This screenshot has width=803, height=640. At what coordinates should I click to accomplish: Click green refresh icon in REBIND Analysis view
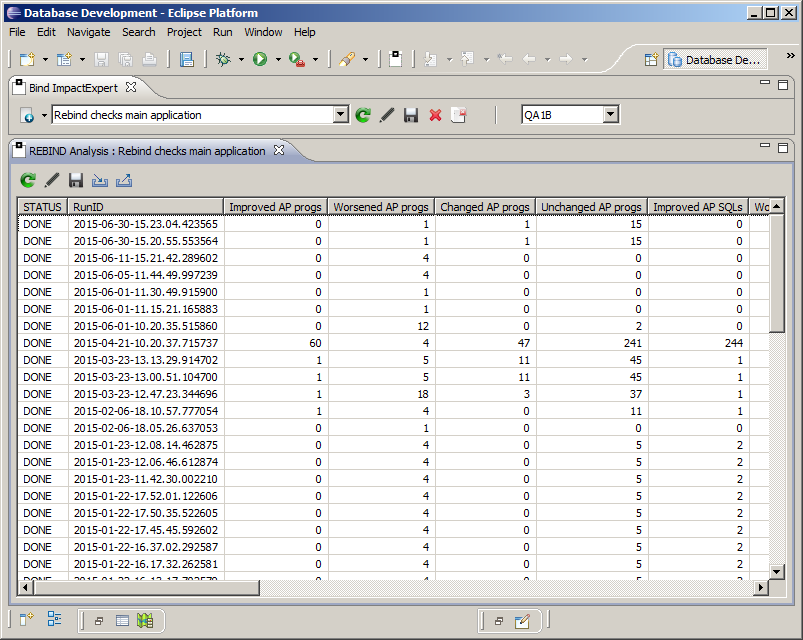(x=28, y=180)
